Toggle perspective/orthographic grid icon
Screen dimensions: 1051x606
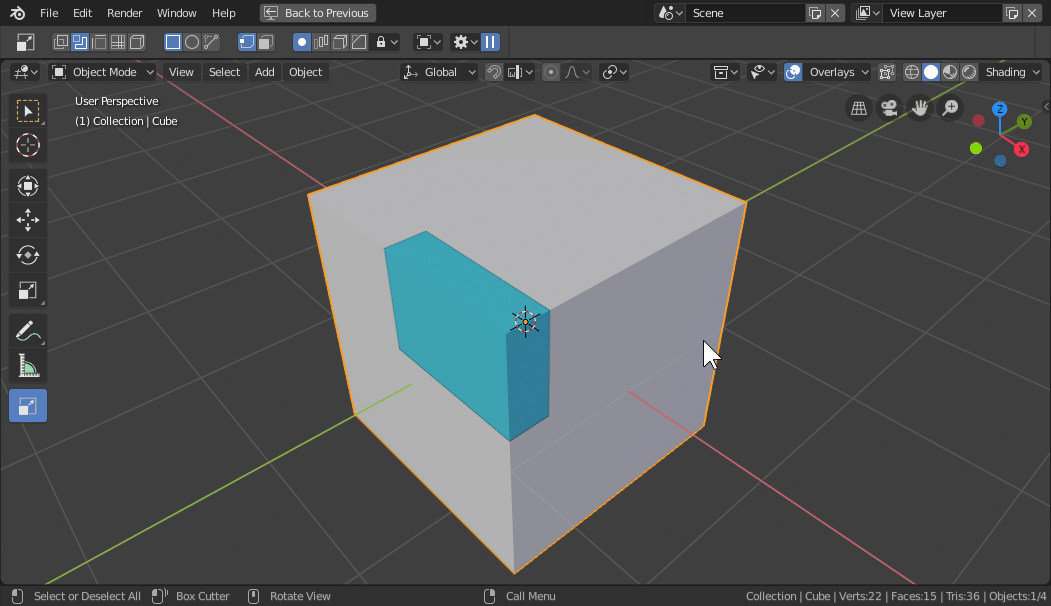pyautogui.click(x=858, y=108)
